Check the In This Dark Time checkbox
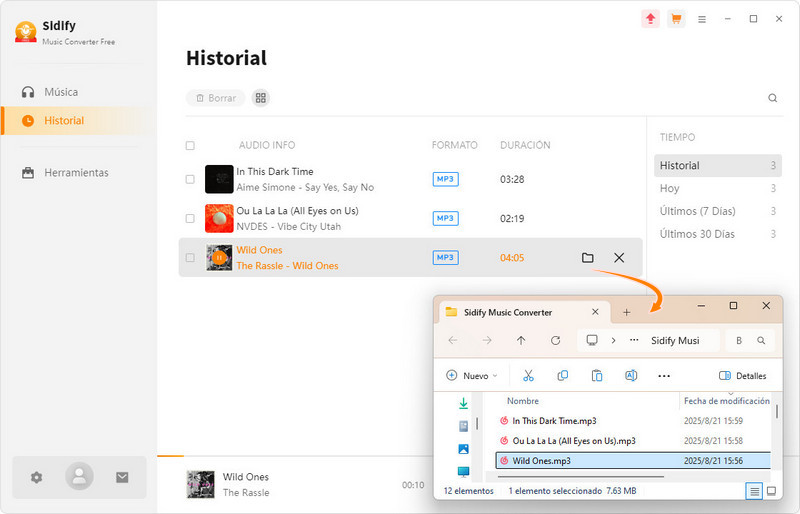 pos(190,179)
